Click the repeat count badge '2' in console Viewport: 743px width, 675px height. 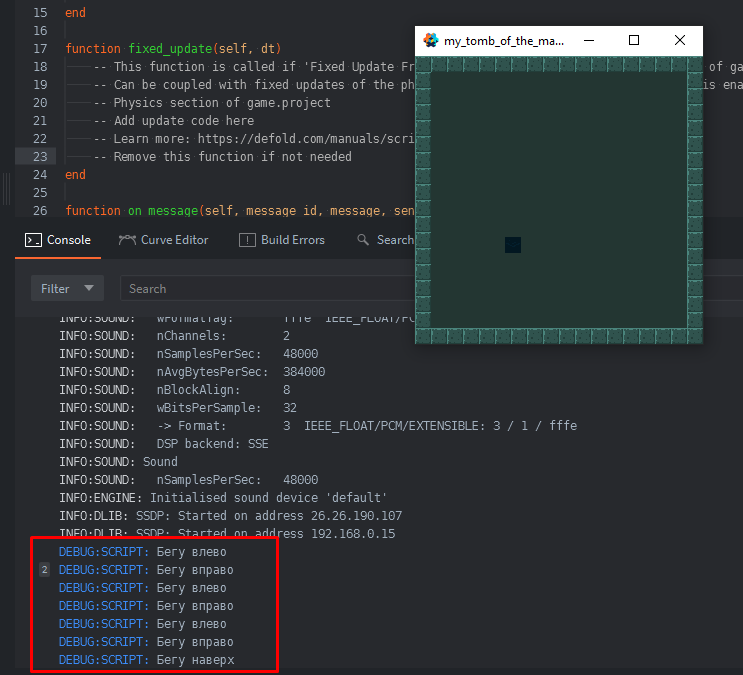point(44,570)
